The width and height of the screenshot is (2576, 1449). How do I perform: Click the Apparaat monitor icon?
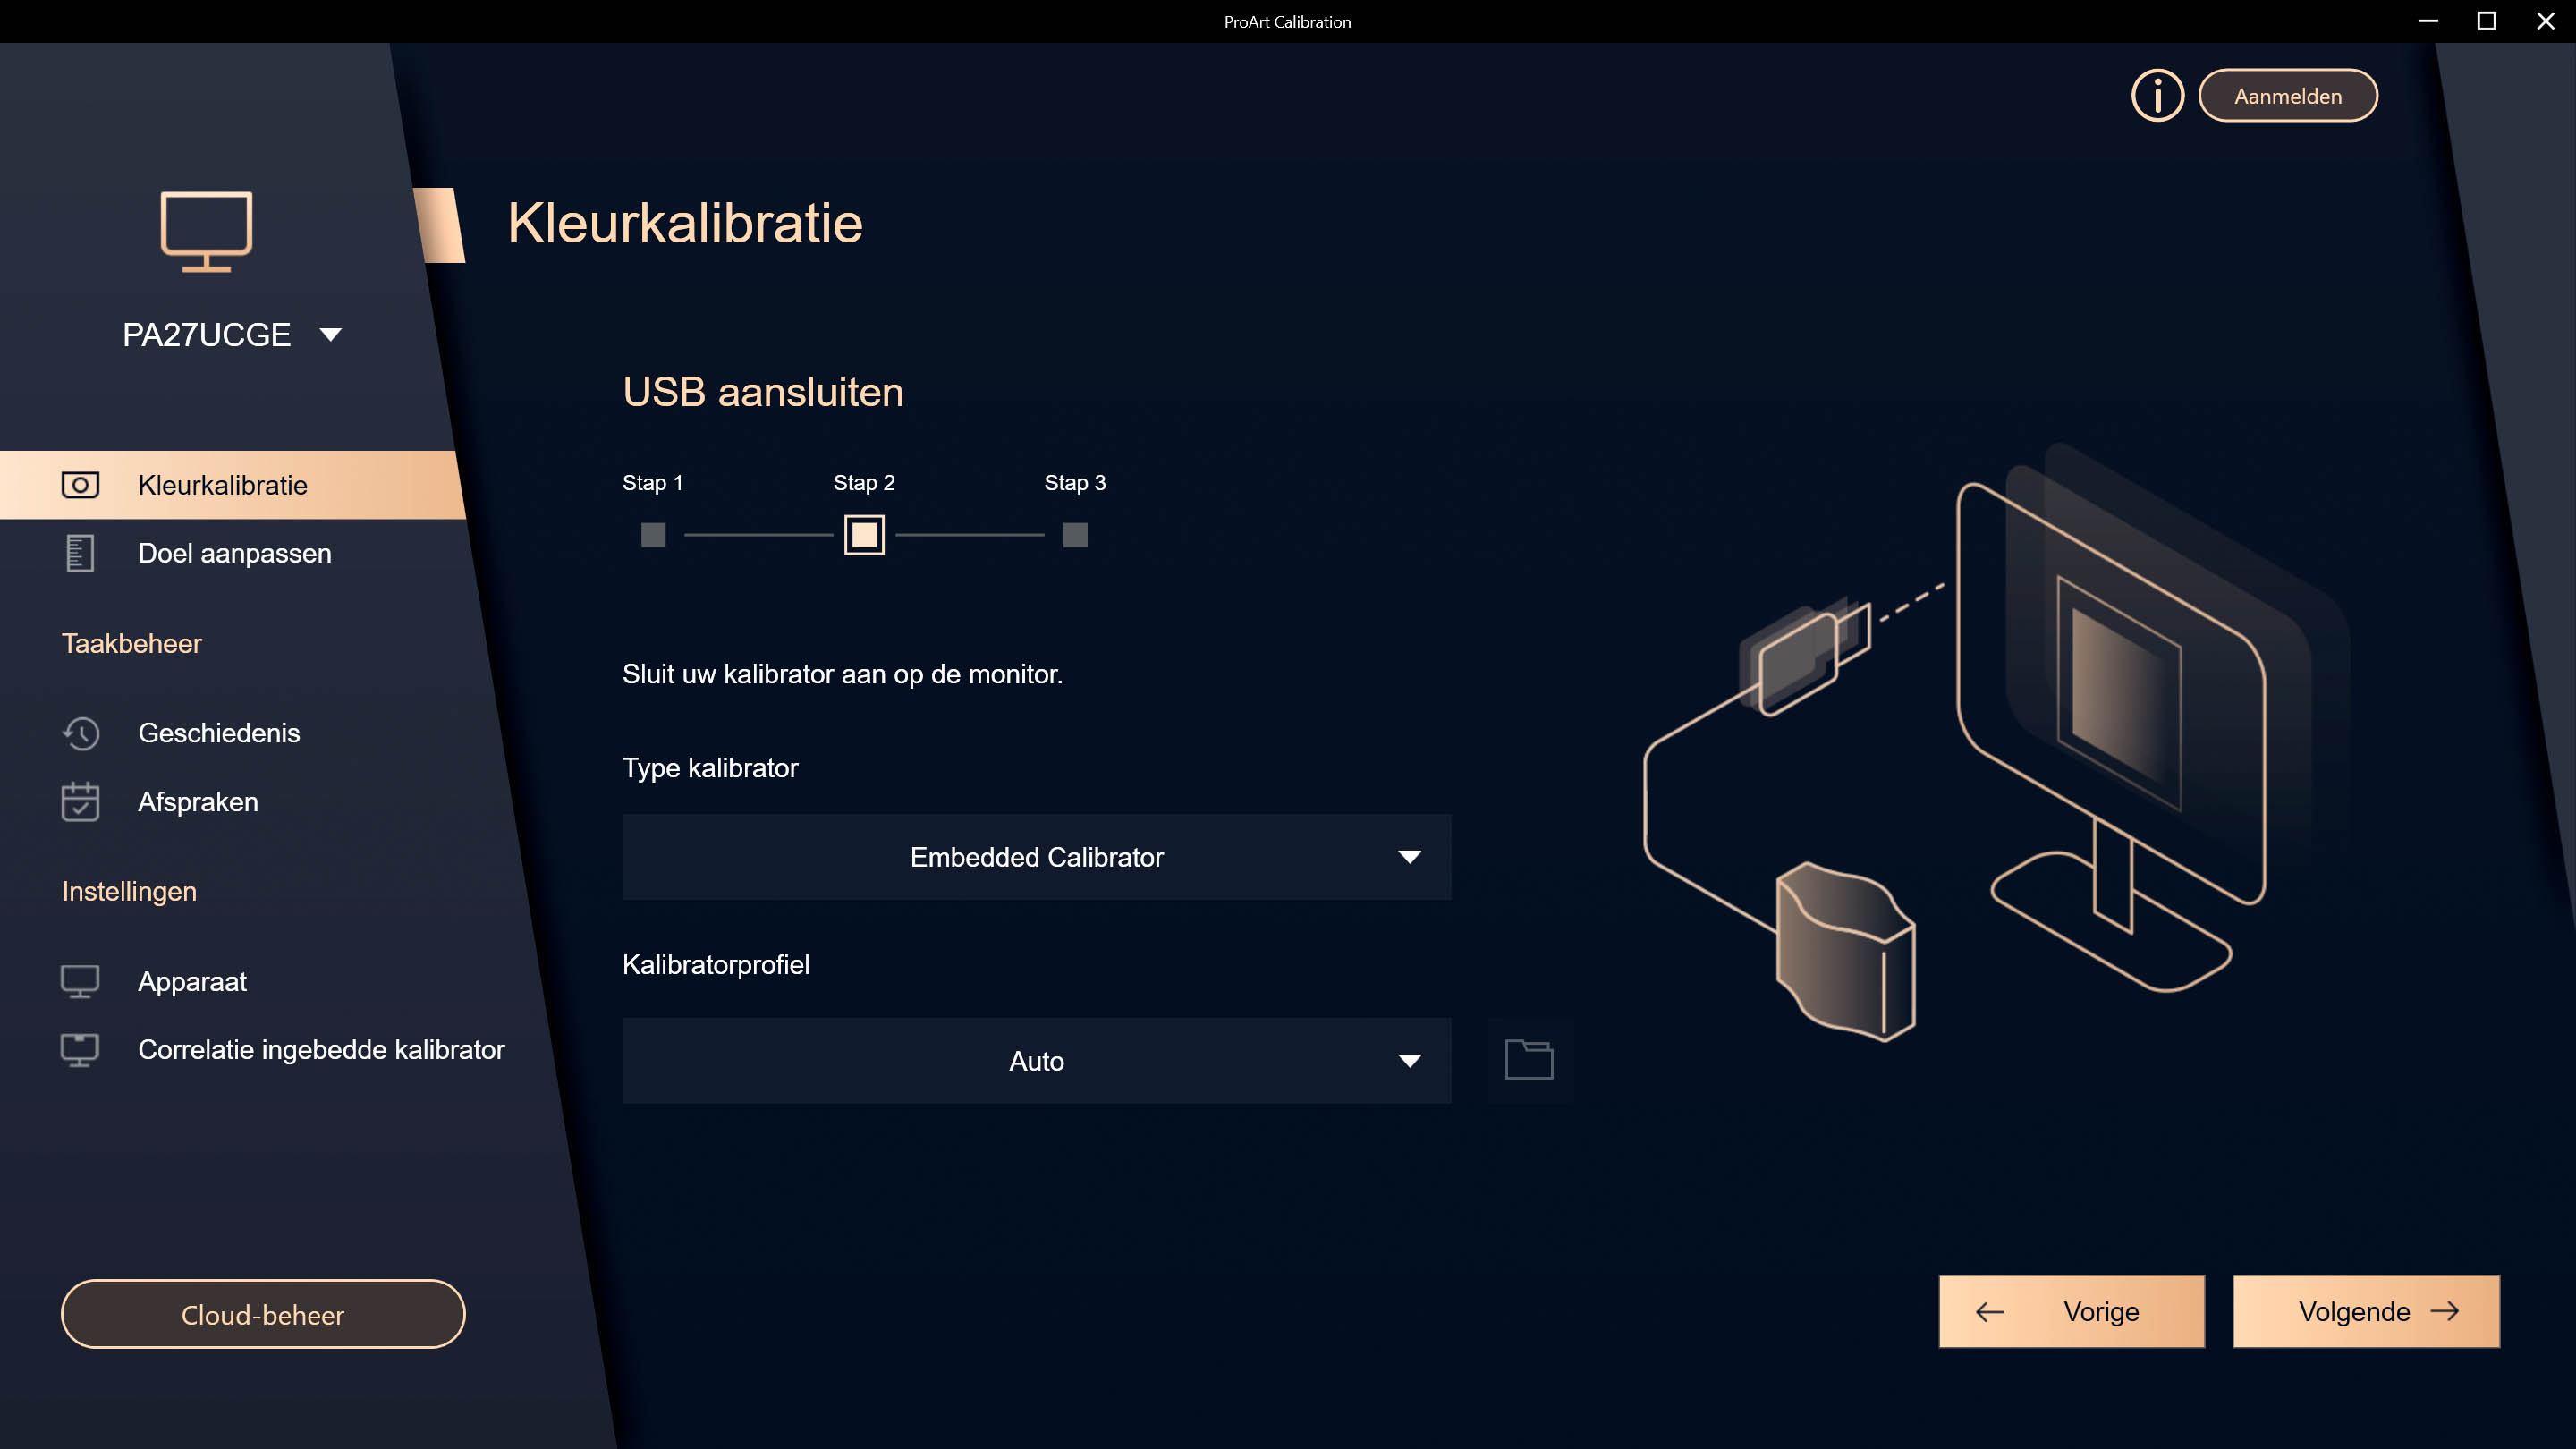[80, 982]
